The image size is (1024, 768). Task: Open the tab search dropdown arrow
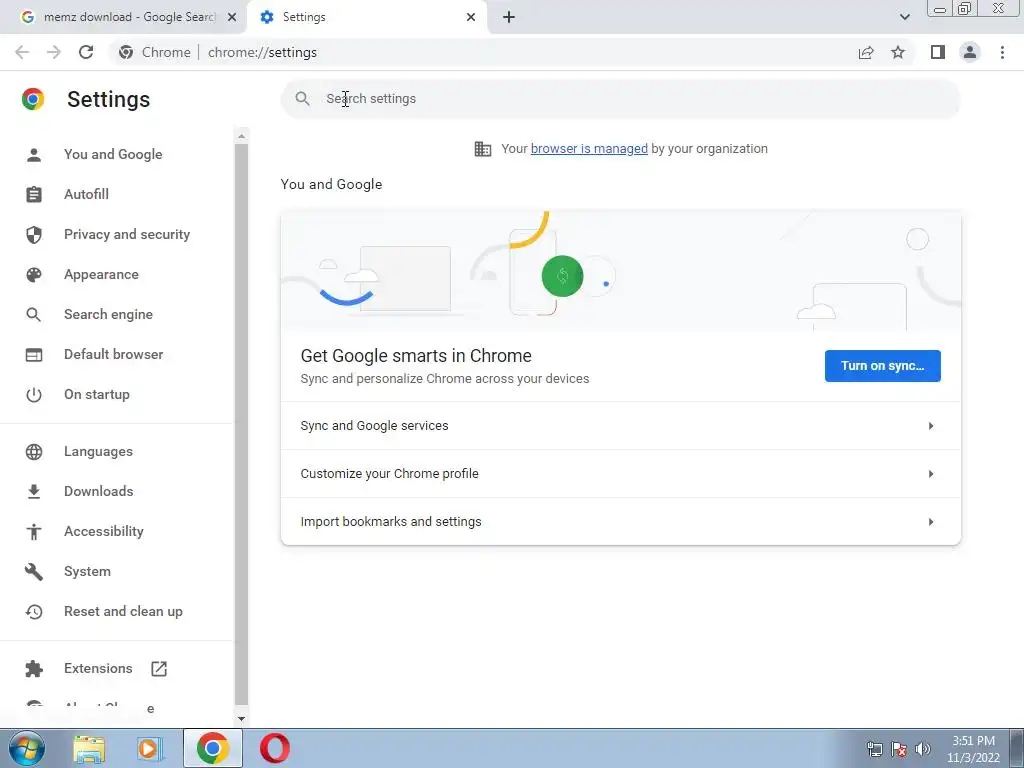click(x=904, y=17)
